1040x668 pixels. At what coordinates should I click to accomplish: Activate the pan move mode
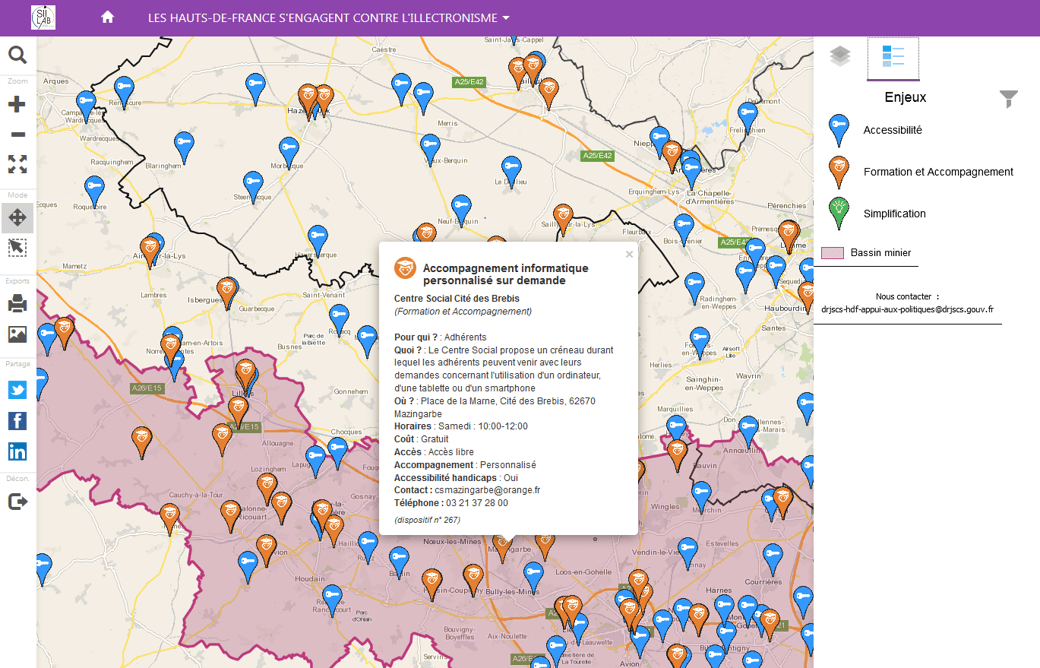17,218
